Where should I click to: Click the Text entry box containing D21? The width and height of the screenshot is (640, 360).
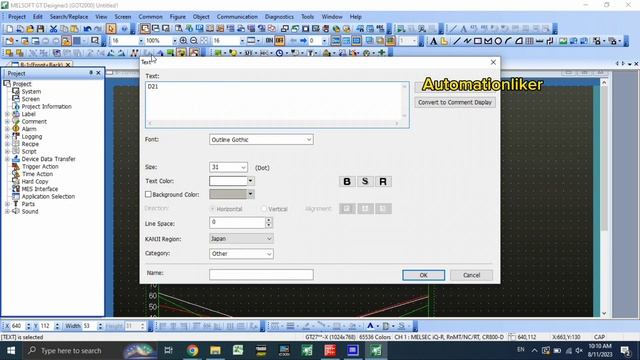277,104
